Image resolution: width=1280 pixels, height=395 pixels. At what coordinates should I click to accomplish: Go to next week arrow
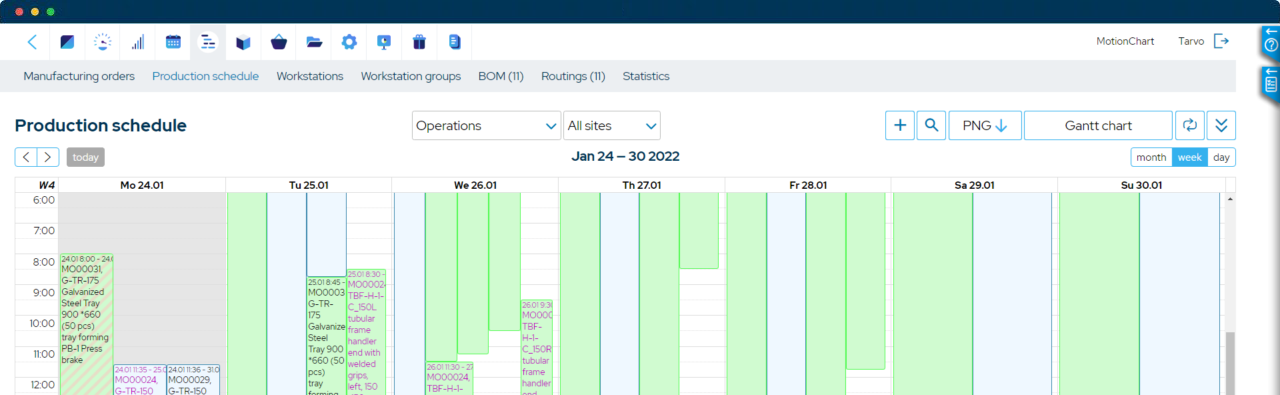(48, 157)
